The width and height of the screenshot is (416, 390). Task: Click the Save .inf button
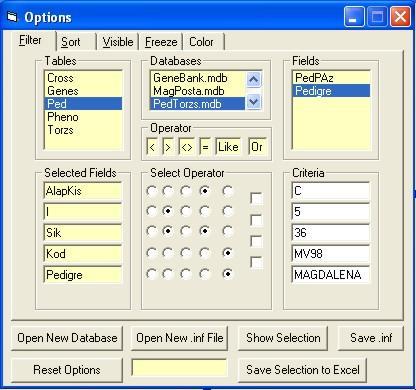pos(371,338)
